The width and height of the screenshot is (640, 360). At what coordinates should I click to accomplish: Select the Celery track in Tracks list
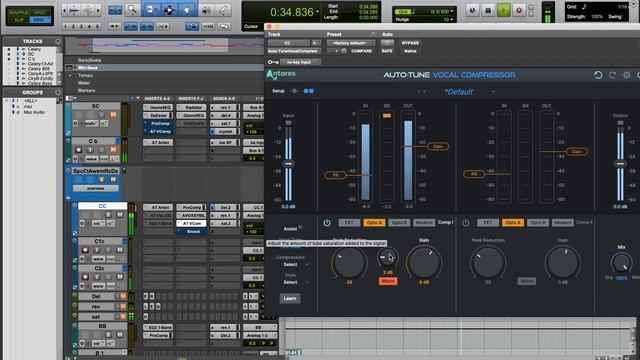(34, 49)
